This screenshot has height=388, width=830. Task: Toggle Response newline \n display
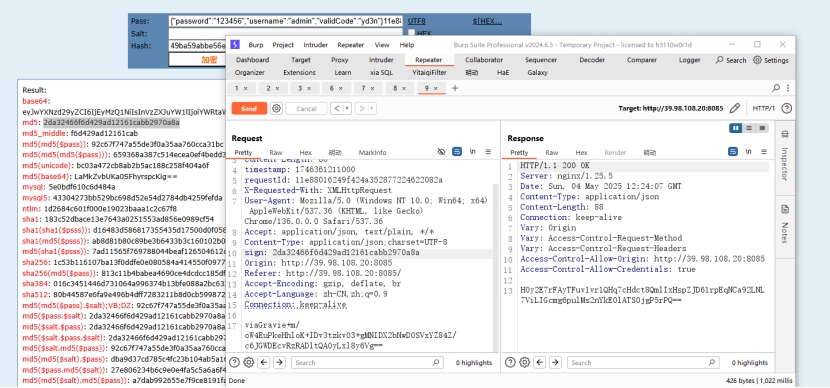pos(748,152)
